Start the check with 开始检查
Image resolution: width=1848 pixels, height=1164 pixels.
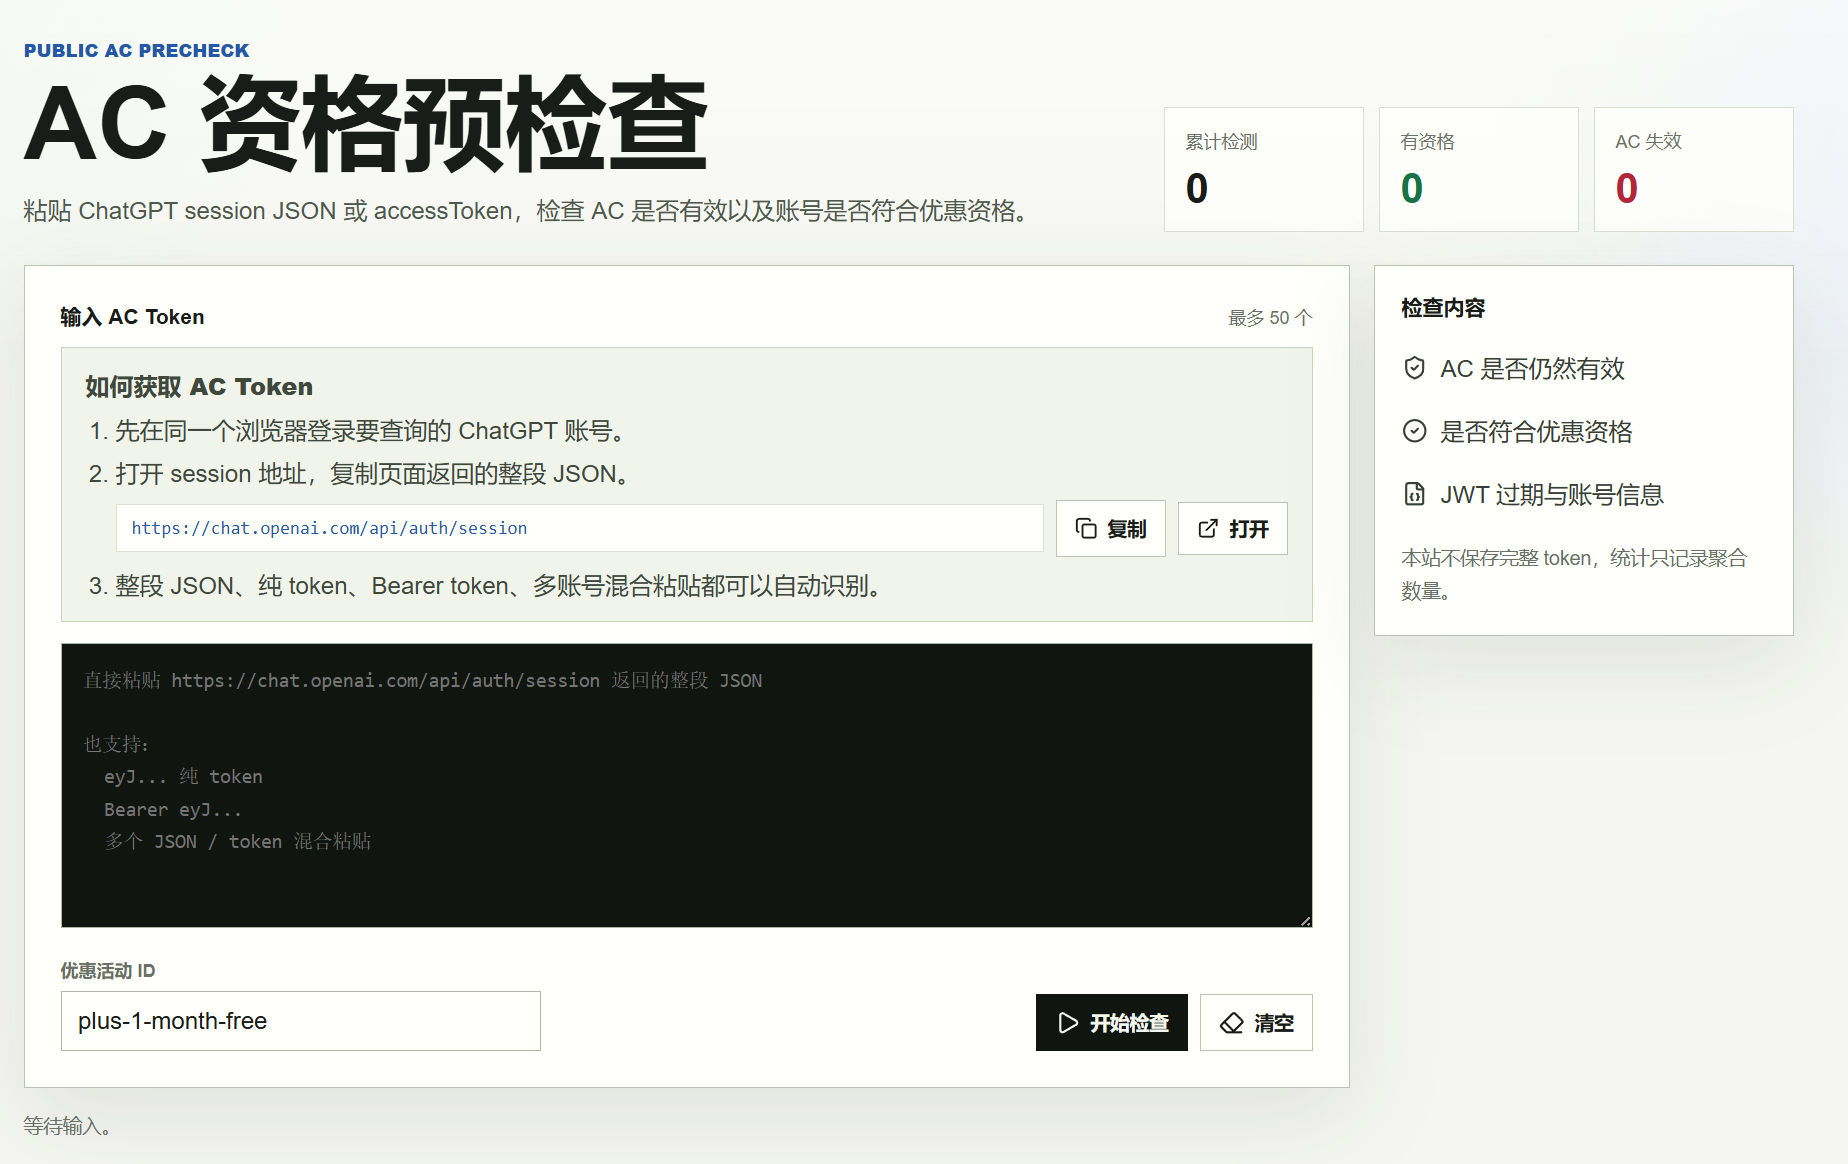tap(1112, 1022)
